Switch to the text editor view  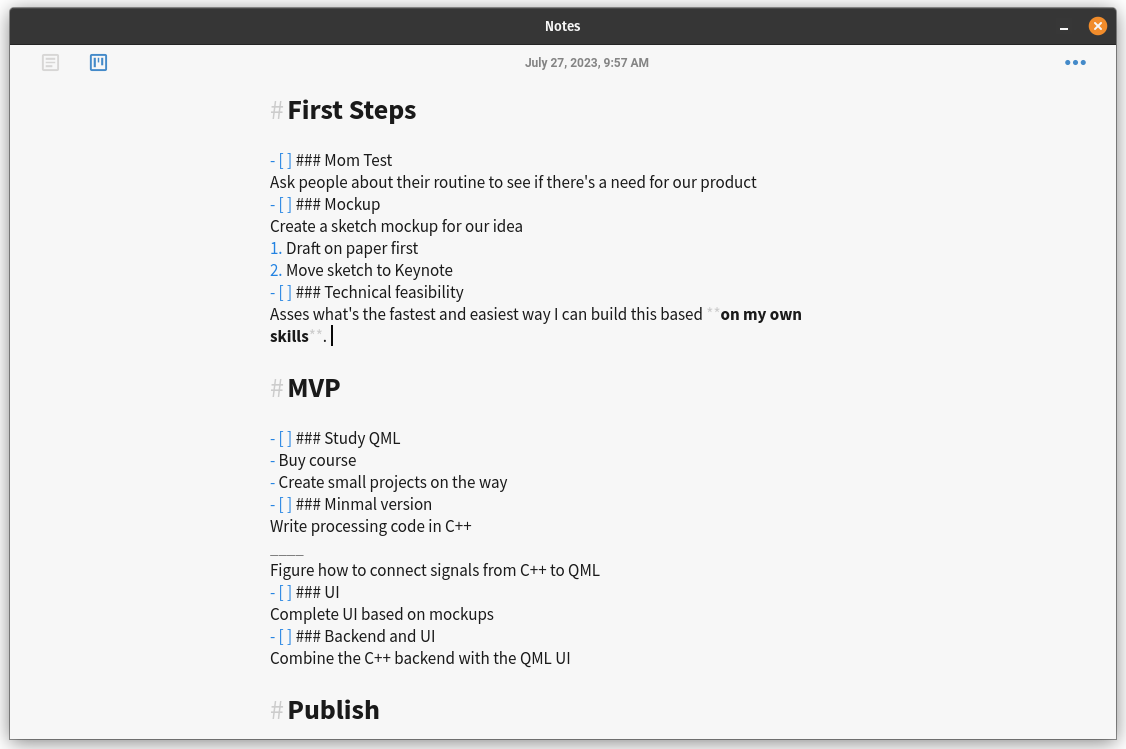click(x=50, y=62)
